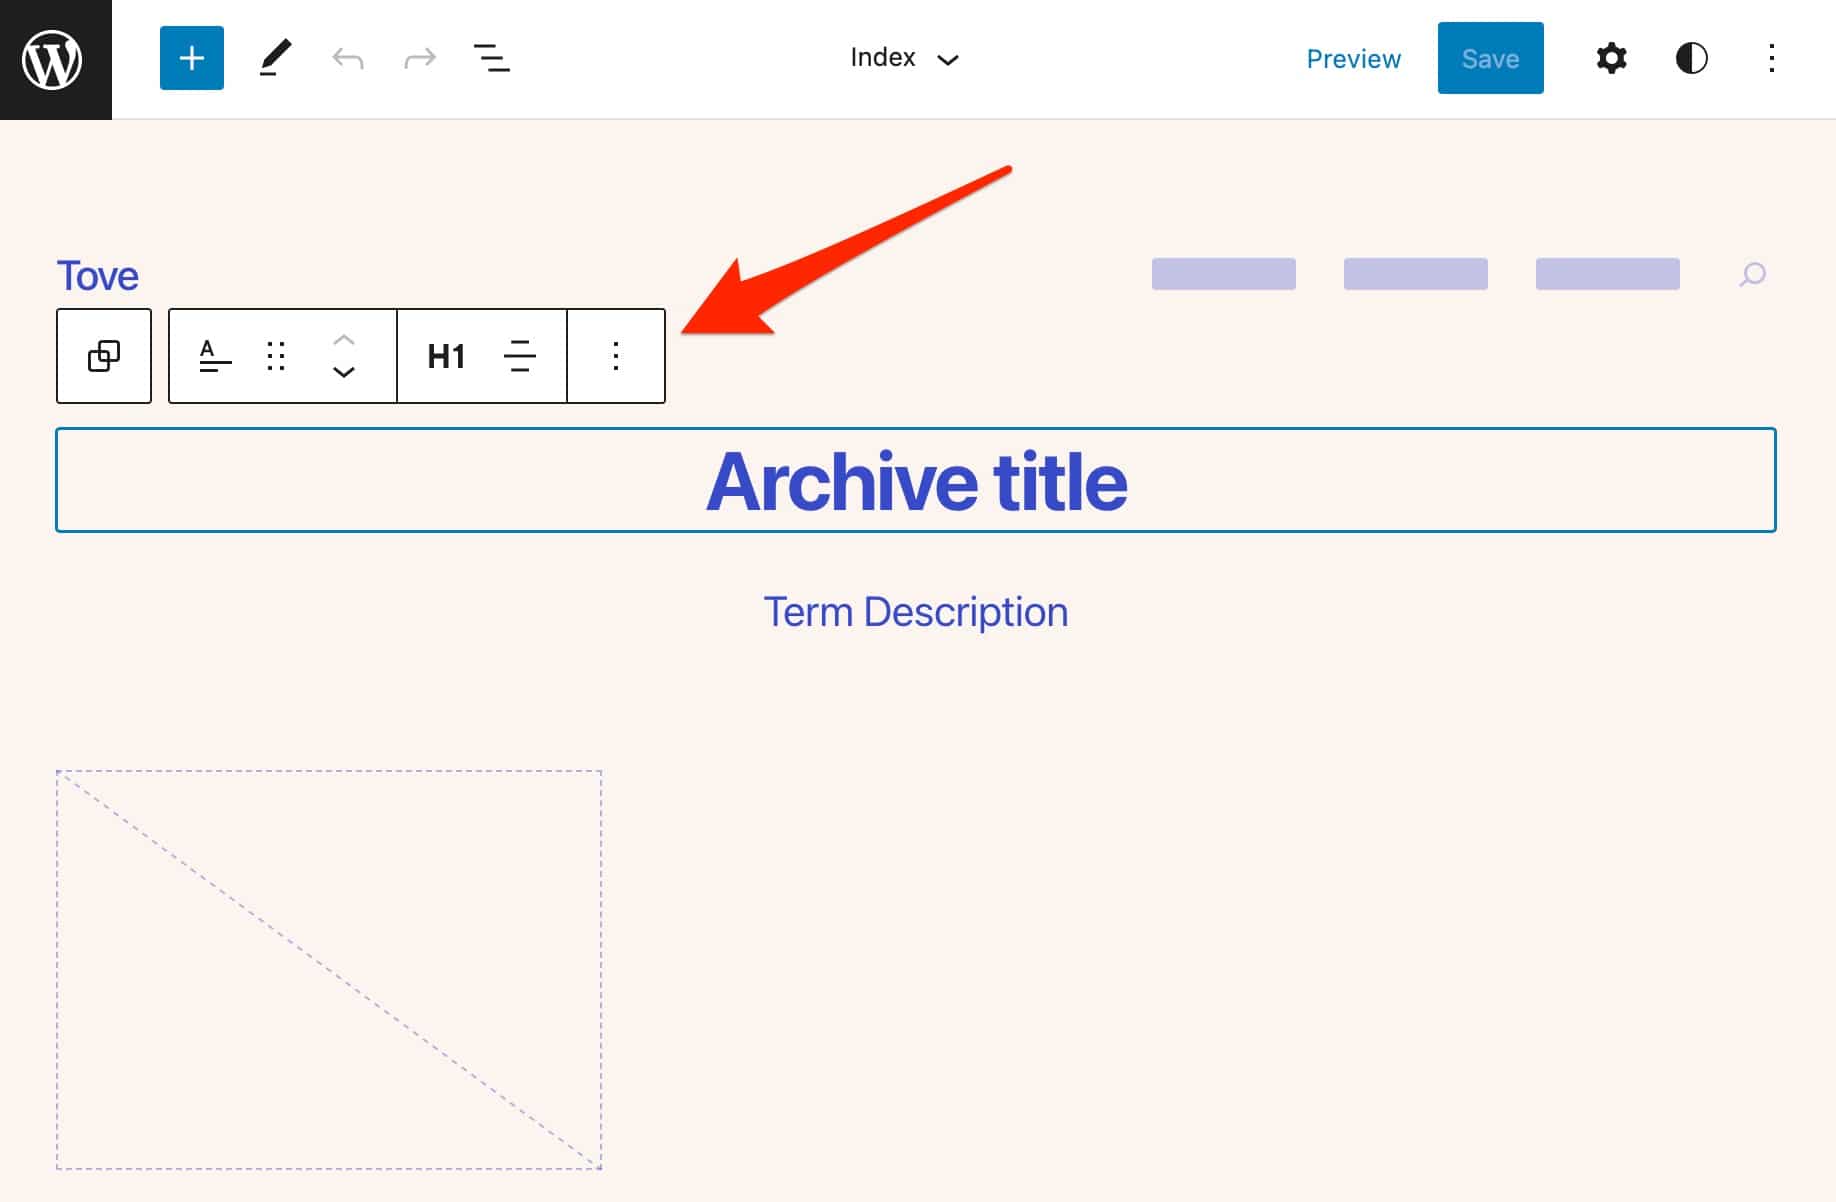The height and width of the screenshot is (1202, 1836).
Task: Click the Undo arrow
Action: point(347,58)
